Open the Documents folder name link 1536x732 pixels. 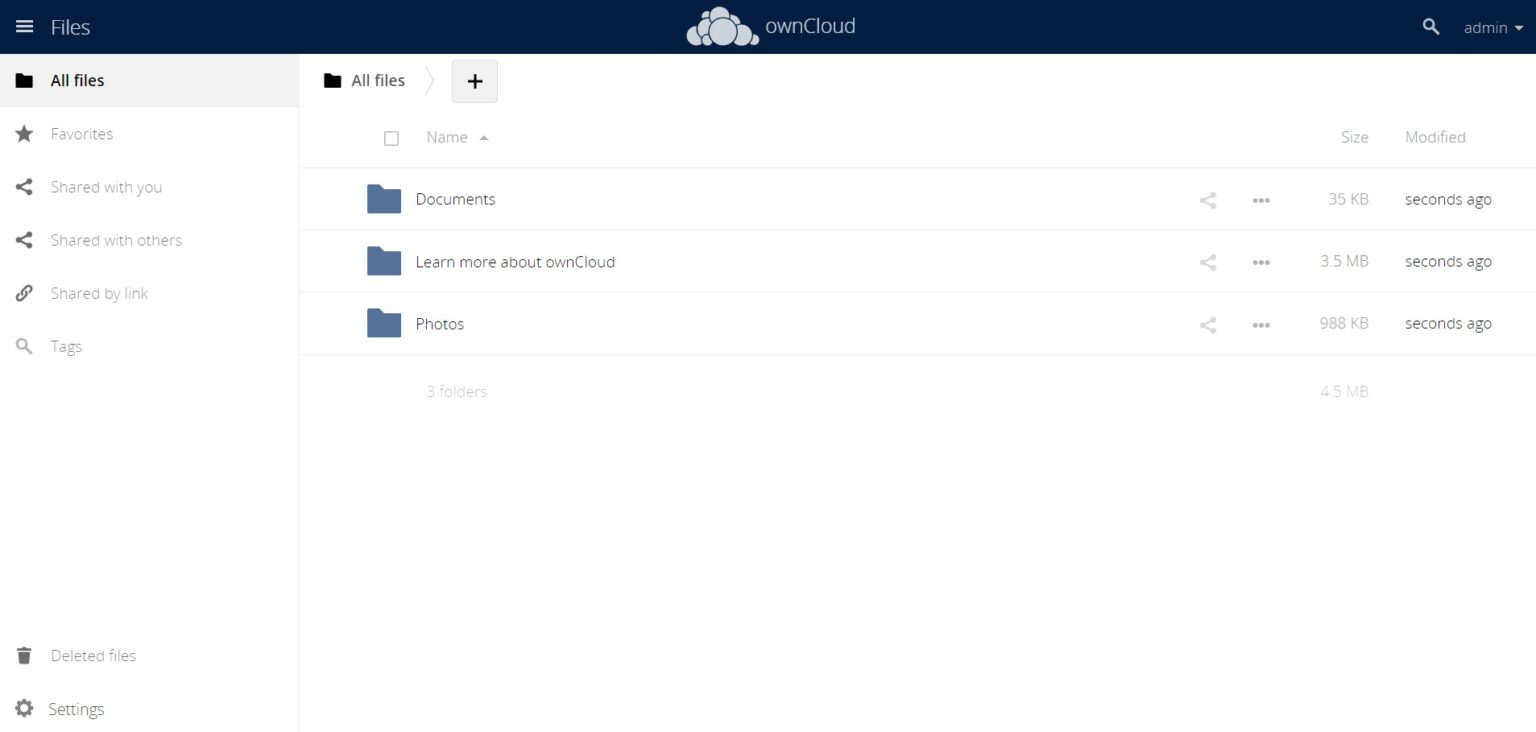[x=455, y=199]
